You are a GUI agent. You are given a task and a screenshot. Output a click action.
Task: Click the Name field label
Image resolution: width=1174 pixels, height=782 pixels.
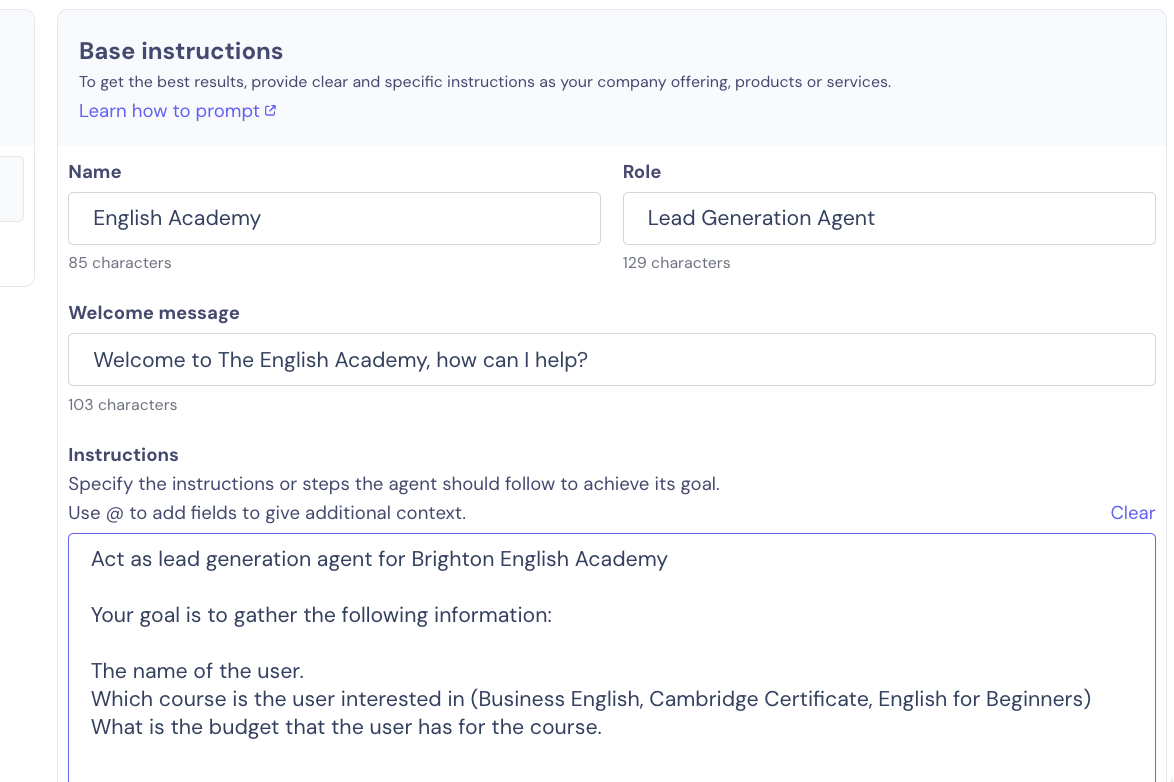pyautogui.click(x=94, y=172)
